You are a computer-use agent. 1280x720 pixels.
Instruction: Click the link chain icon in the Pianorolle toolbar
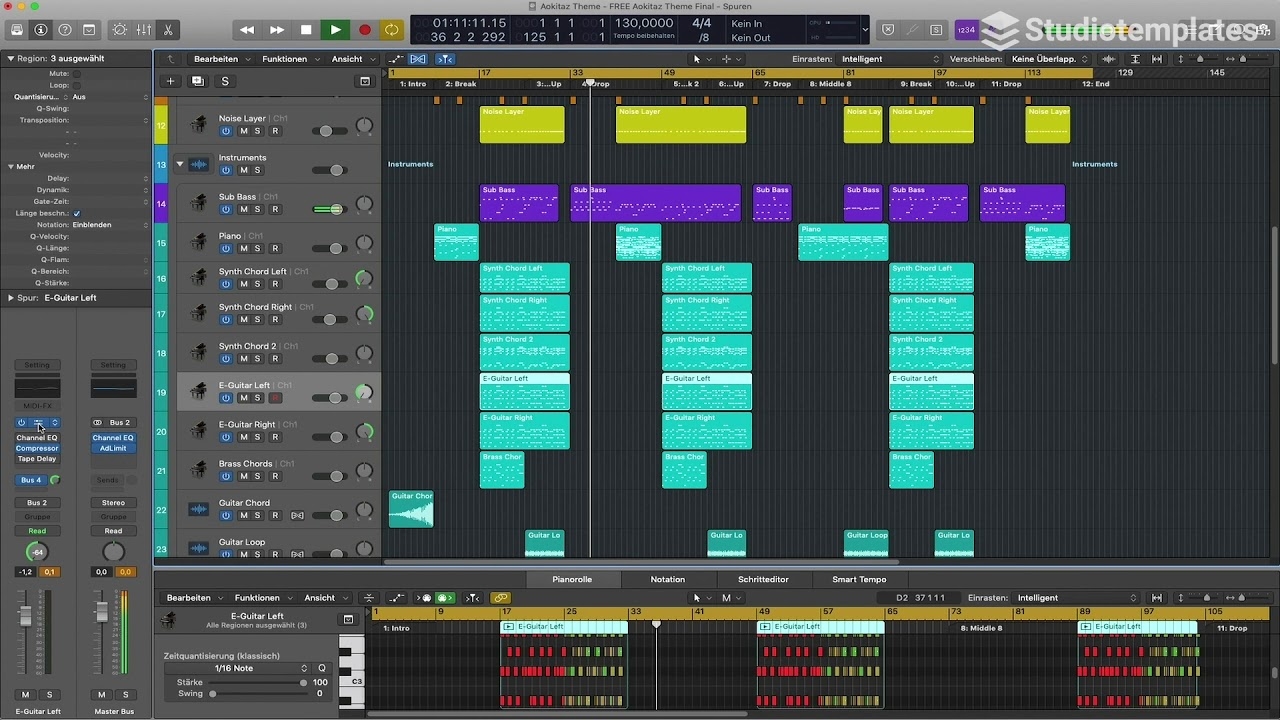pyautogui.click(x=500, y=597)
